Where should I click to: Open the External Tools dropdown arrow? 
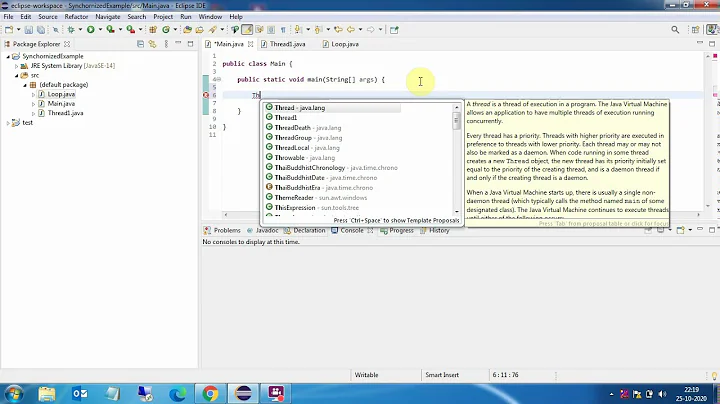141,30
